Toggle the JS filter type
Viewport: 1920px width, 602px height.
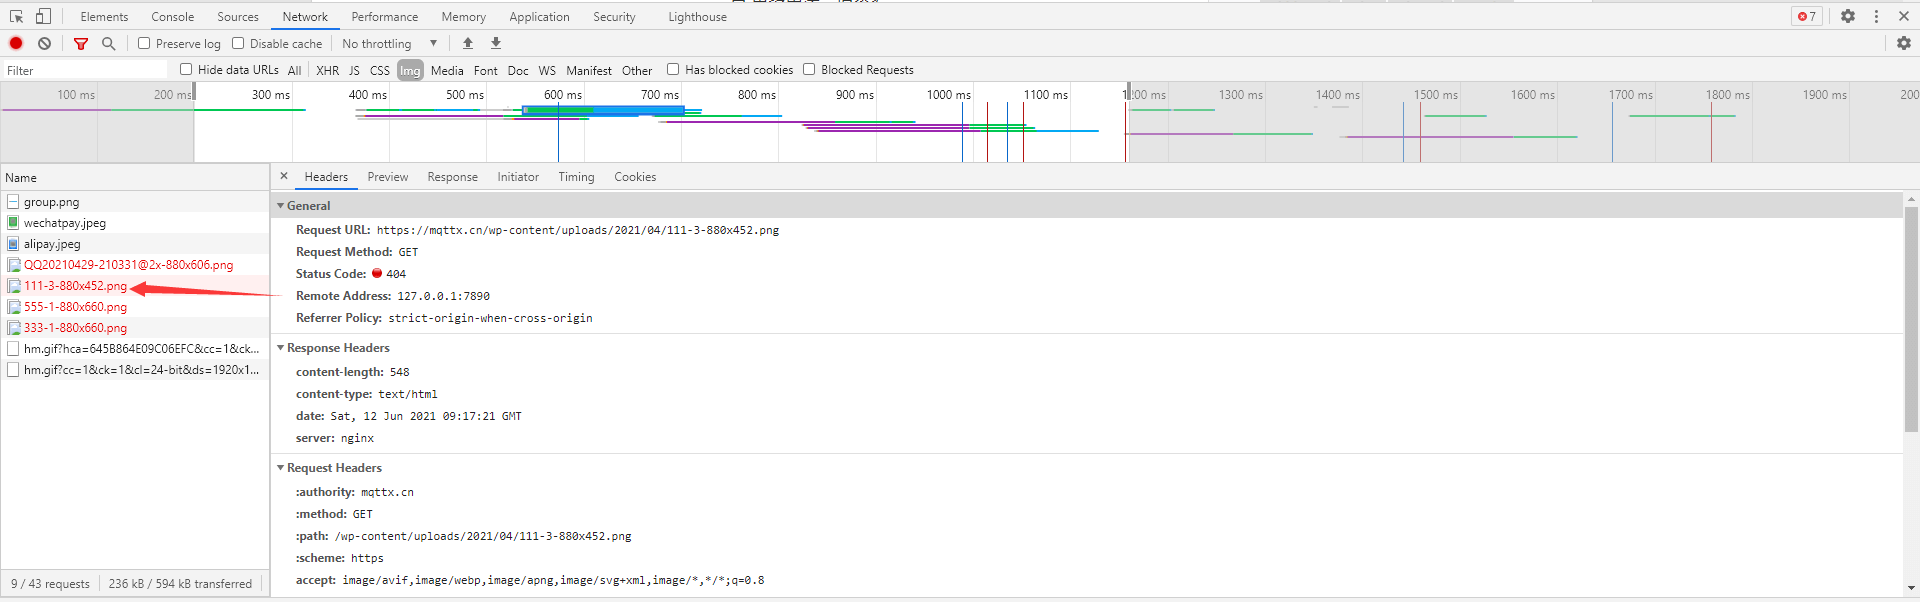click(x=354, y=70)
